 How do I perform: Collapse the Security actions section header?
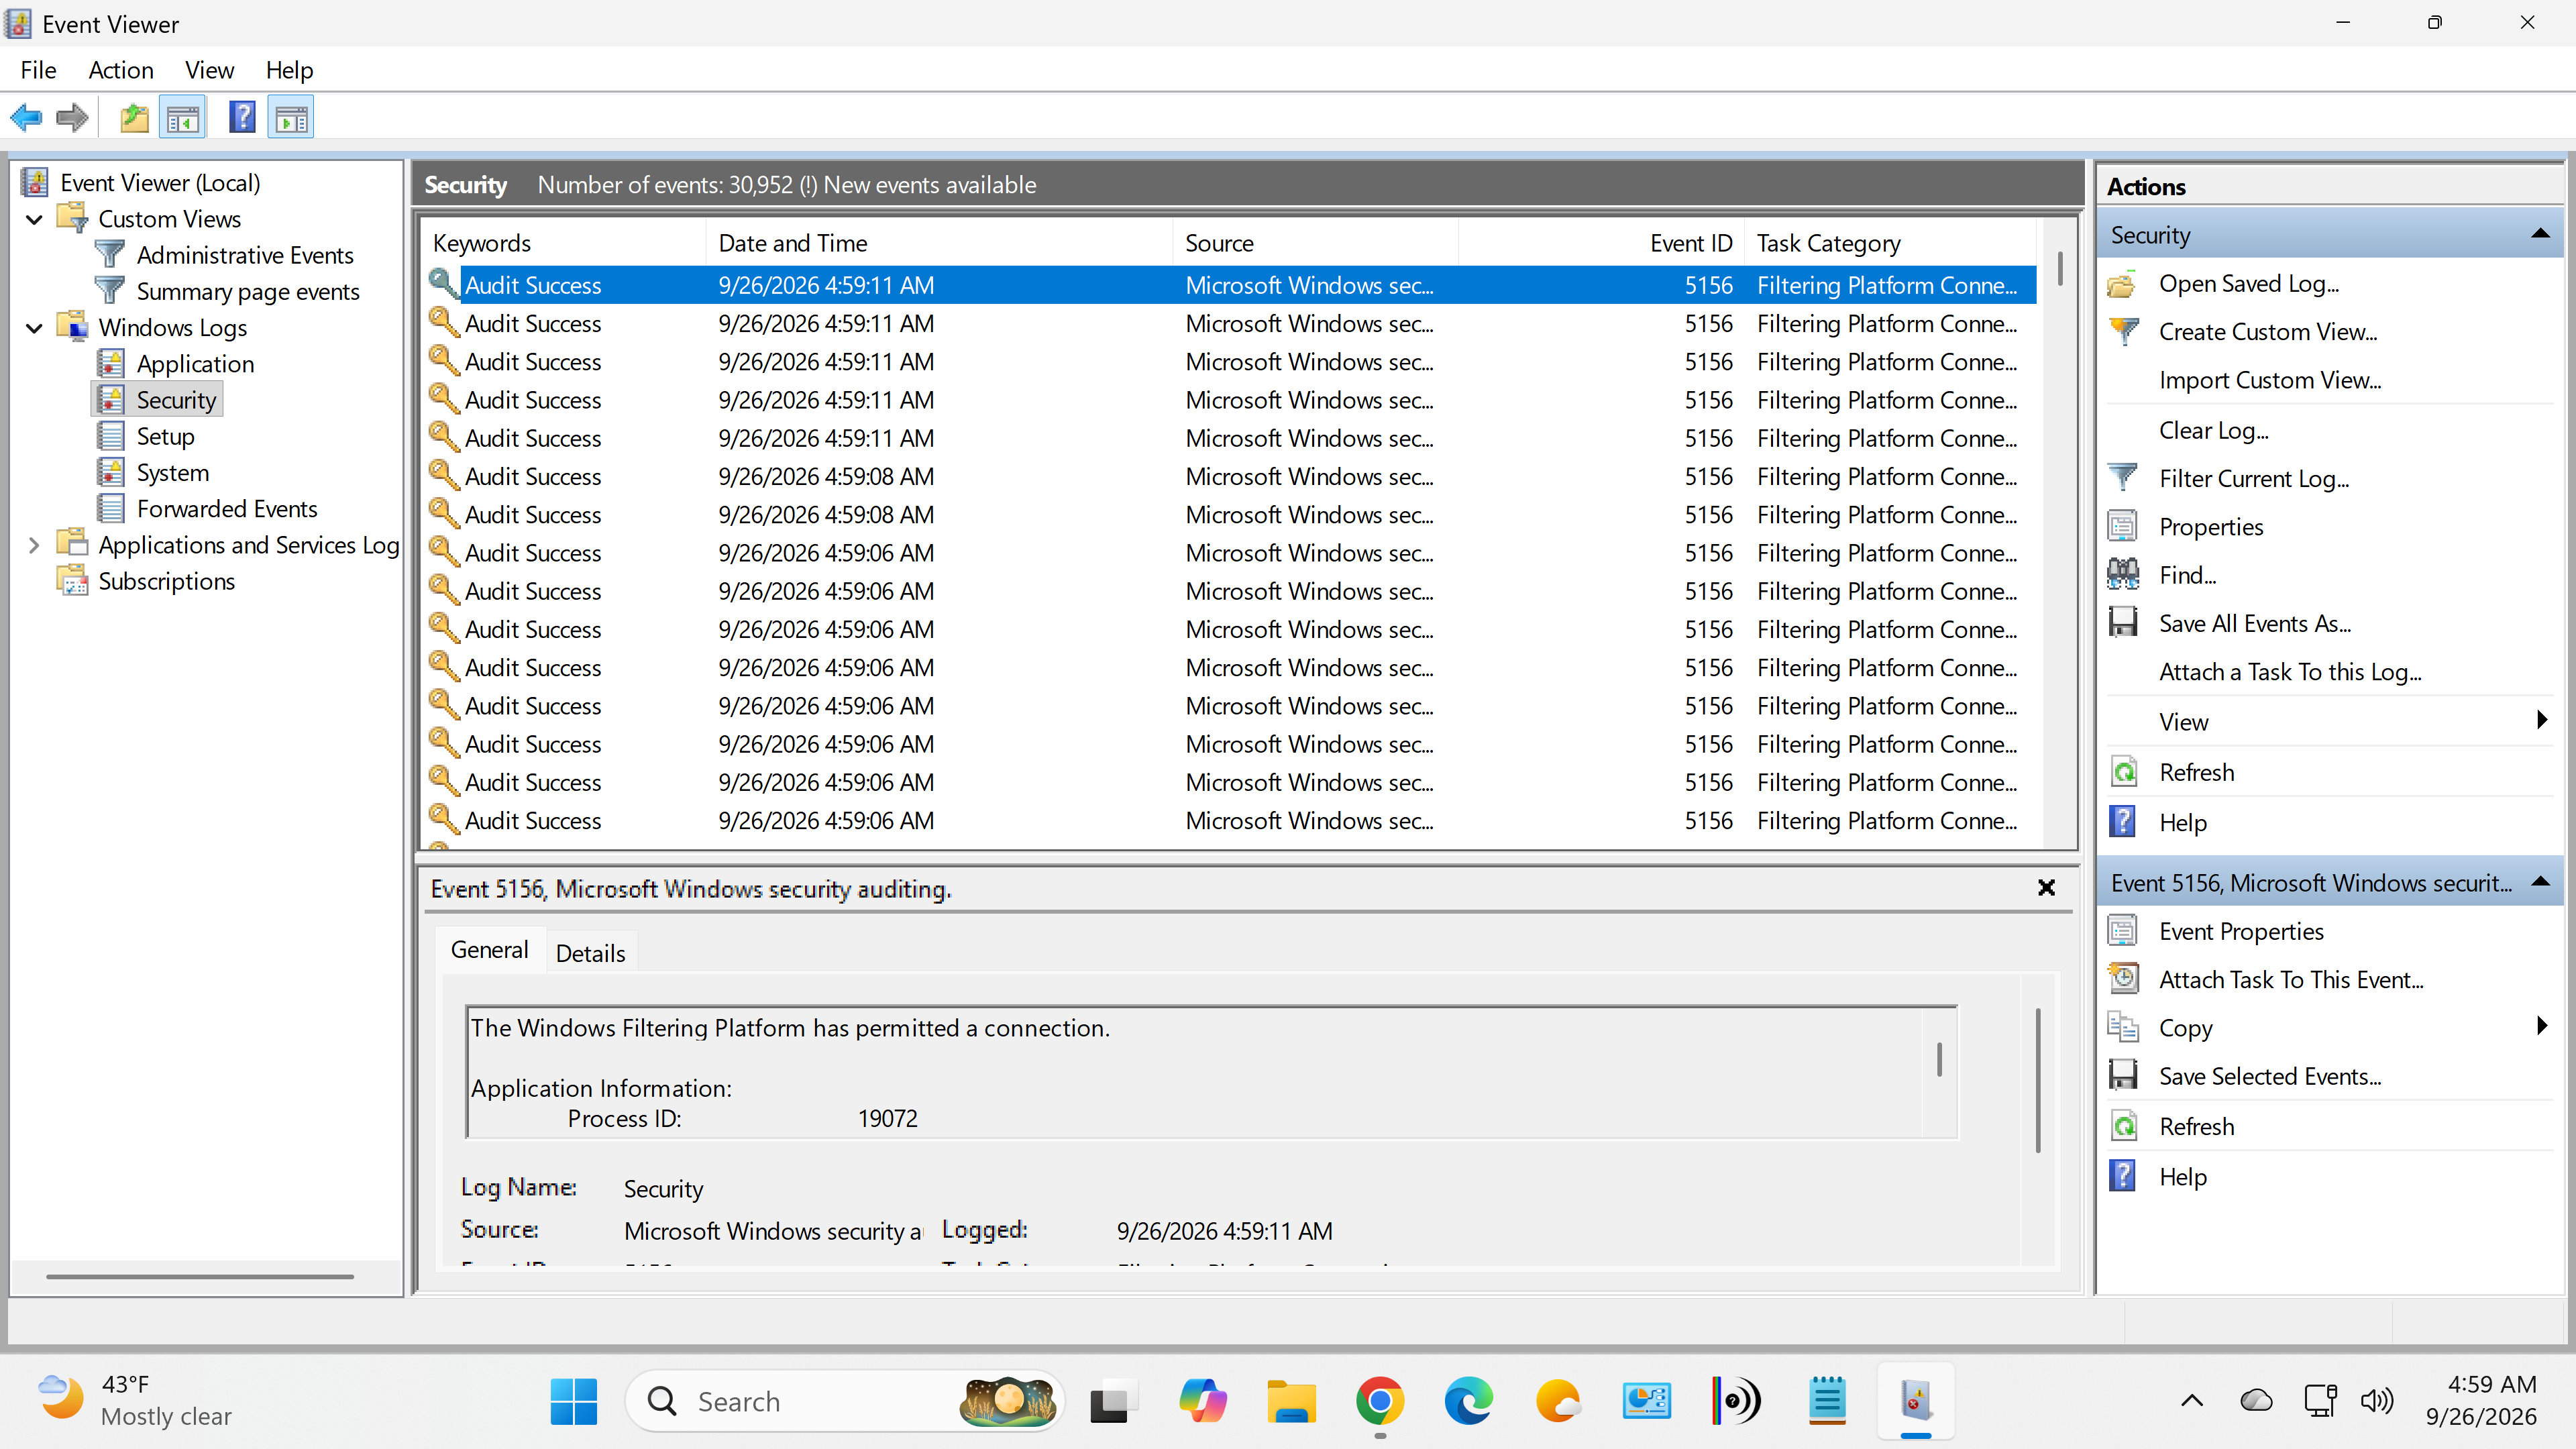coord(2540,235)
